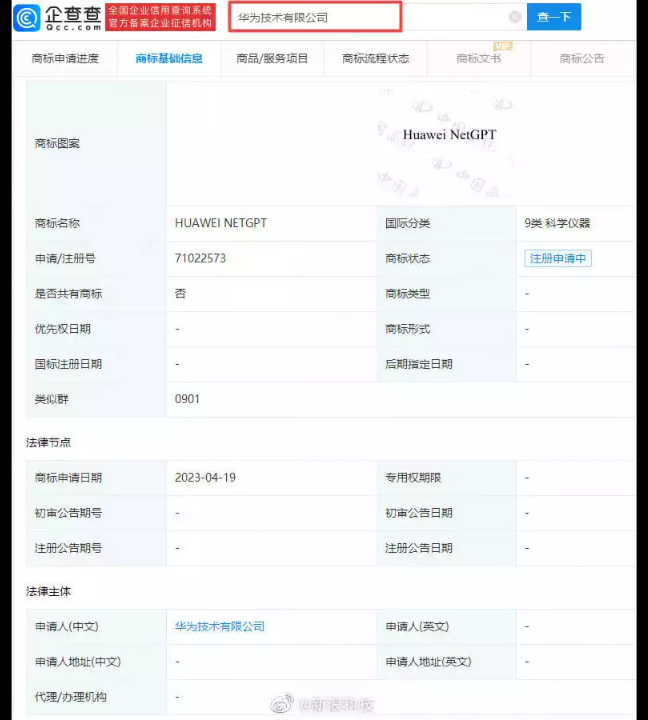The width and height of the screenshot is (648, 720).
Task: Click the 注册公告日期 field label
Action: point(418,548)
